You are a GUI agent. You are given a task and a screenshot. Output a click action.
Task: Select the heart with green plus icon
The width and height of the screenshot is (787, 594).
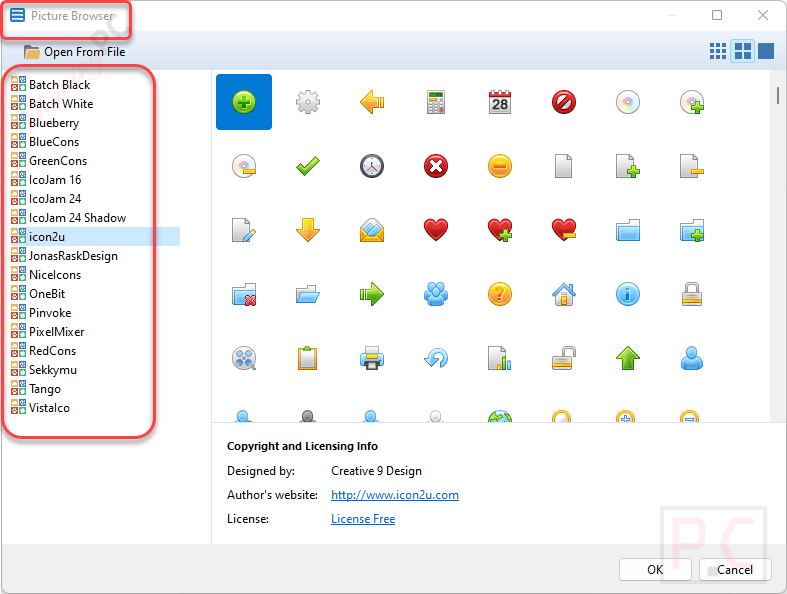coord(500,230)
